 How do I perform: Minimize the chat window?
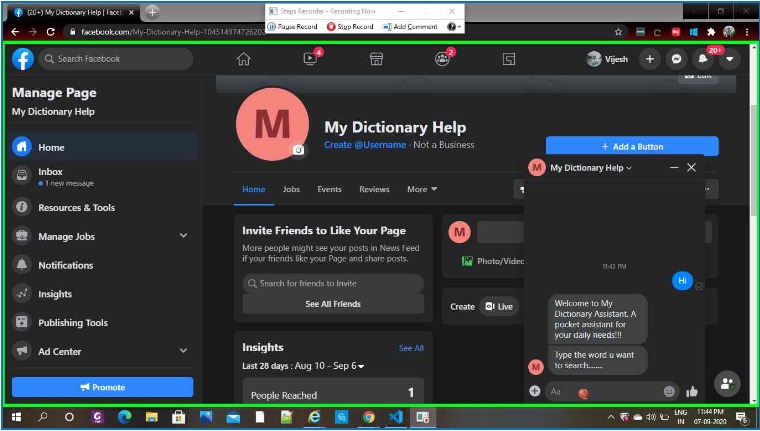[x=674, y=168]
